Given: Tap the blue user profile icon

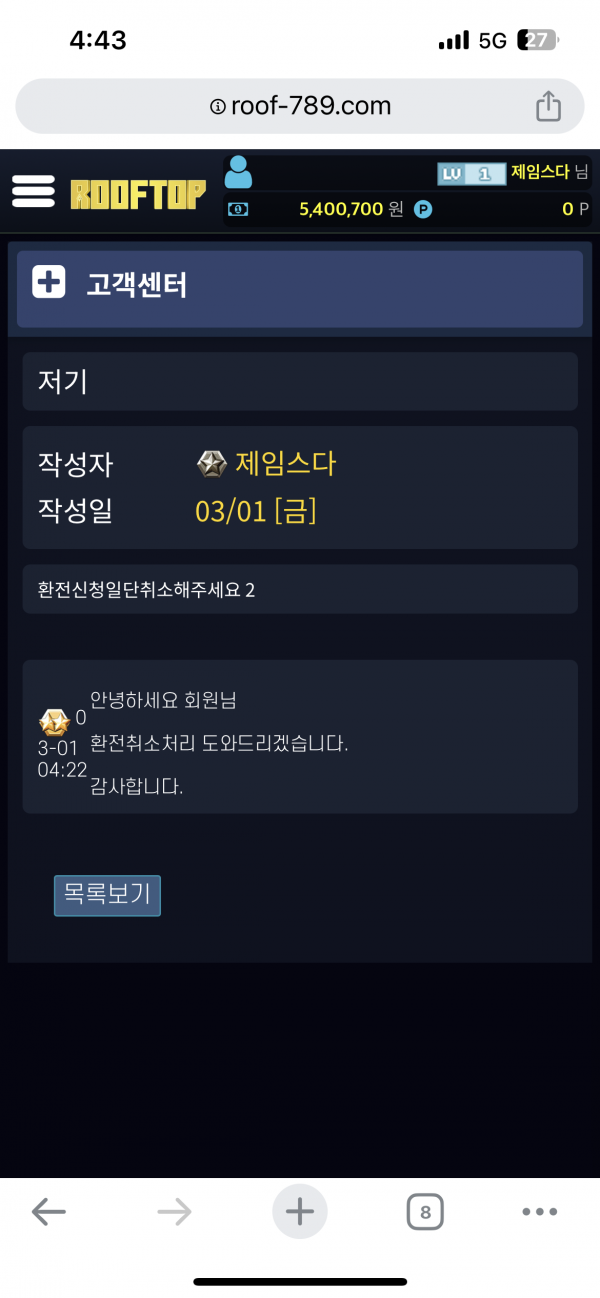Looking at the screenshot, I should tap(238, 172).
